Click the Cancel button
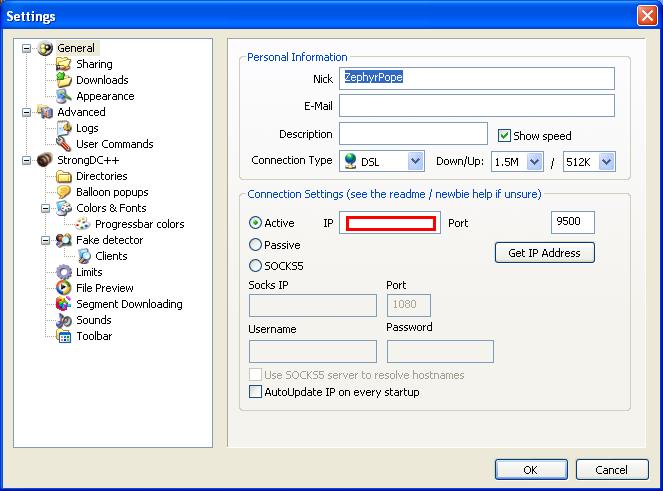663x491 pixels. tap(612, 470)
